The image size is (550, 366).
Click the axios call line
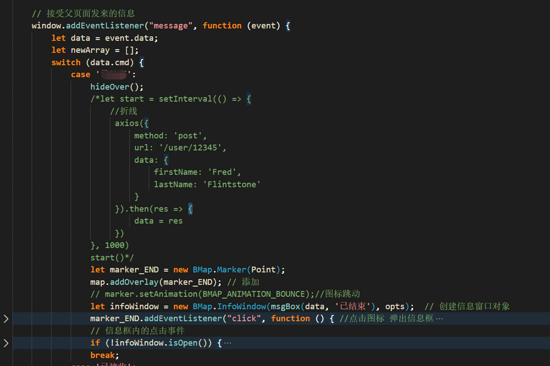pyautogui.click(x=132, y=123)
